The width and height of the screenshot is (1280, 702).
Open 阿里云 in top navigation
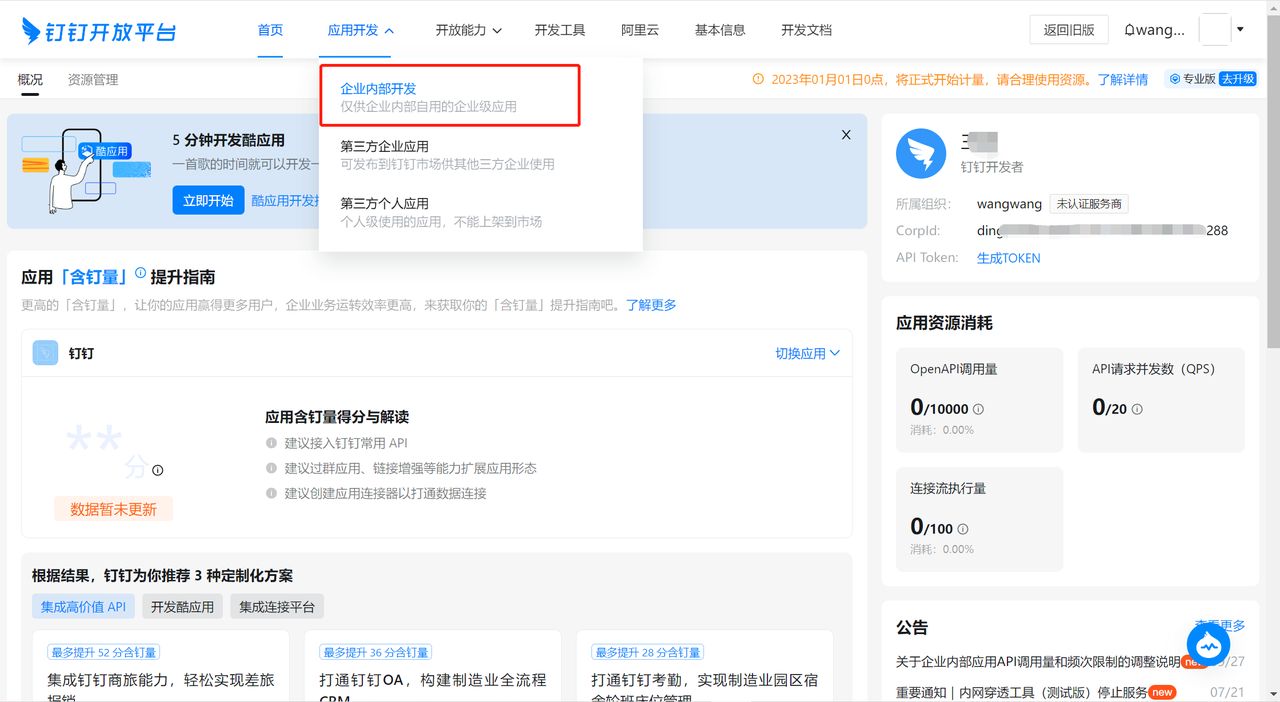(x=640, y=30)
